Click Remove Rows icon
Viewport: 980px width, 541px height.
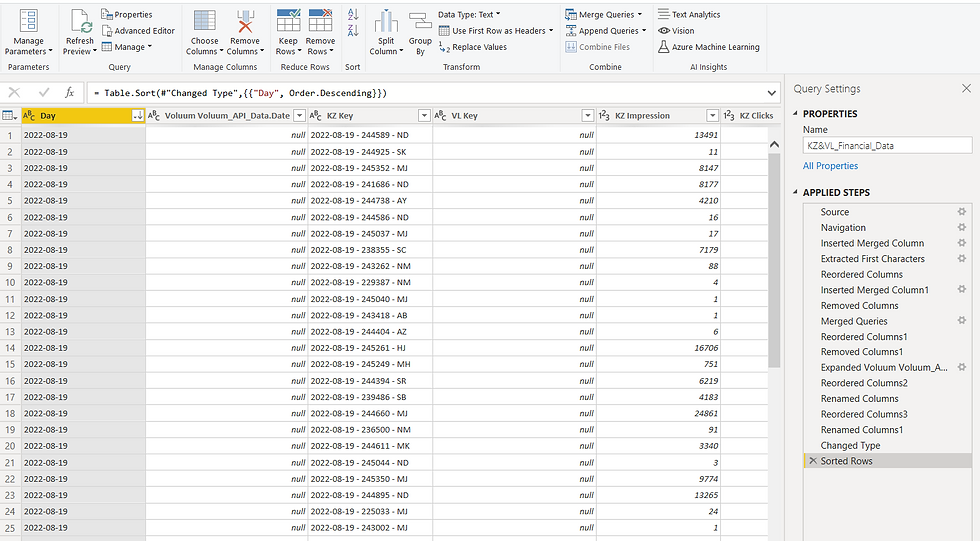[320, 21]
